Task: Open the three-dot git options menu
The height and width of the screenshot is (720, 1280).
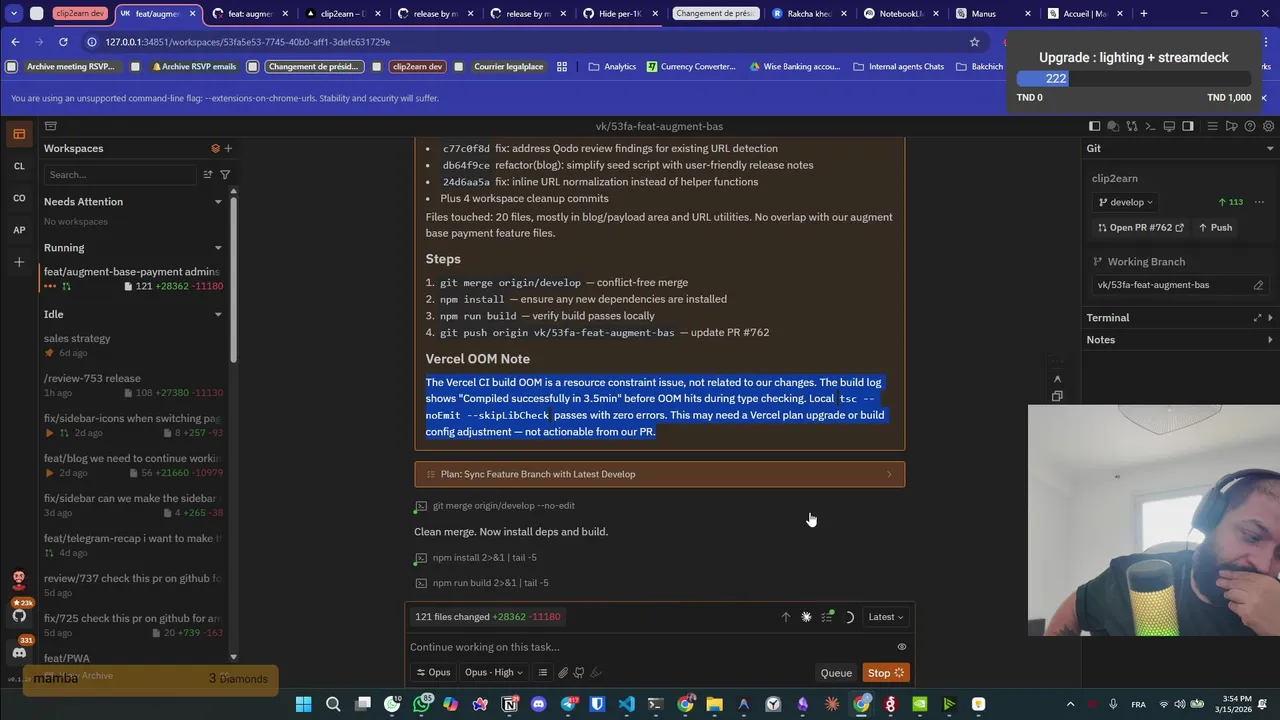Action: pos(1257,202)
